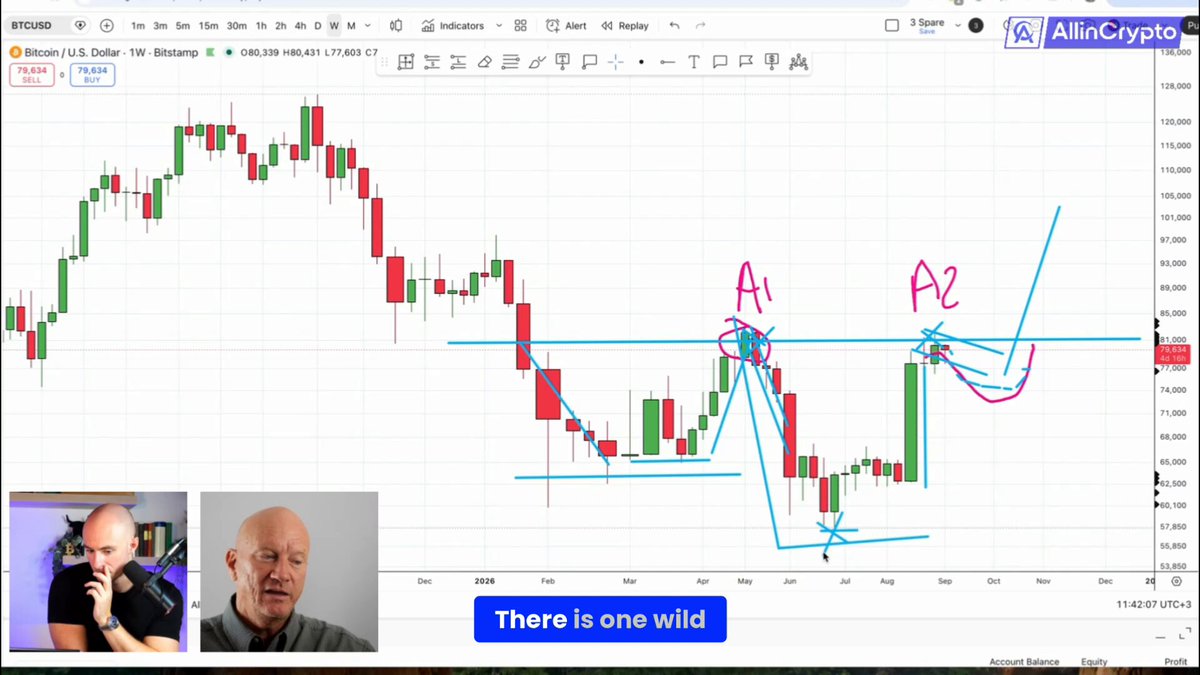Click the Account Balance label

pos(1024,662)
